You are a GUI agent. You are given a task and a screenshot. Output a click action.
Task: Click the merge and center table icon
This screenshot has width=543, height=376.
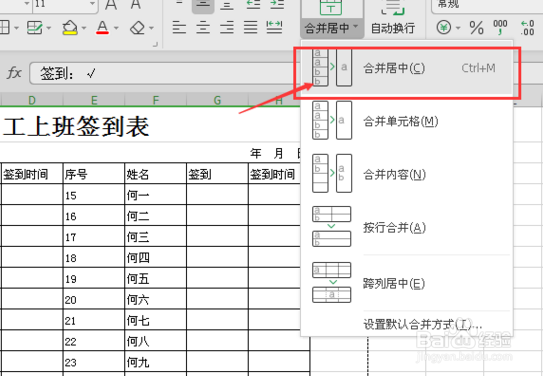tap(331, 7)
